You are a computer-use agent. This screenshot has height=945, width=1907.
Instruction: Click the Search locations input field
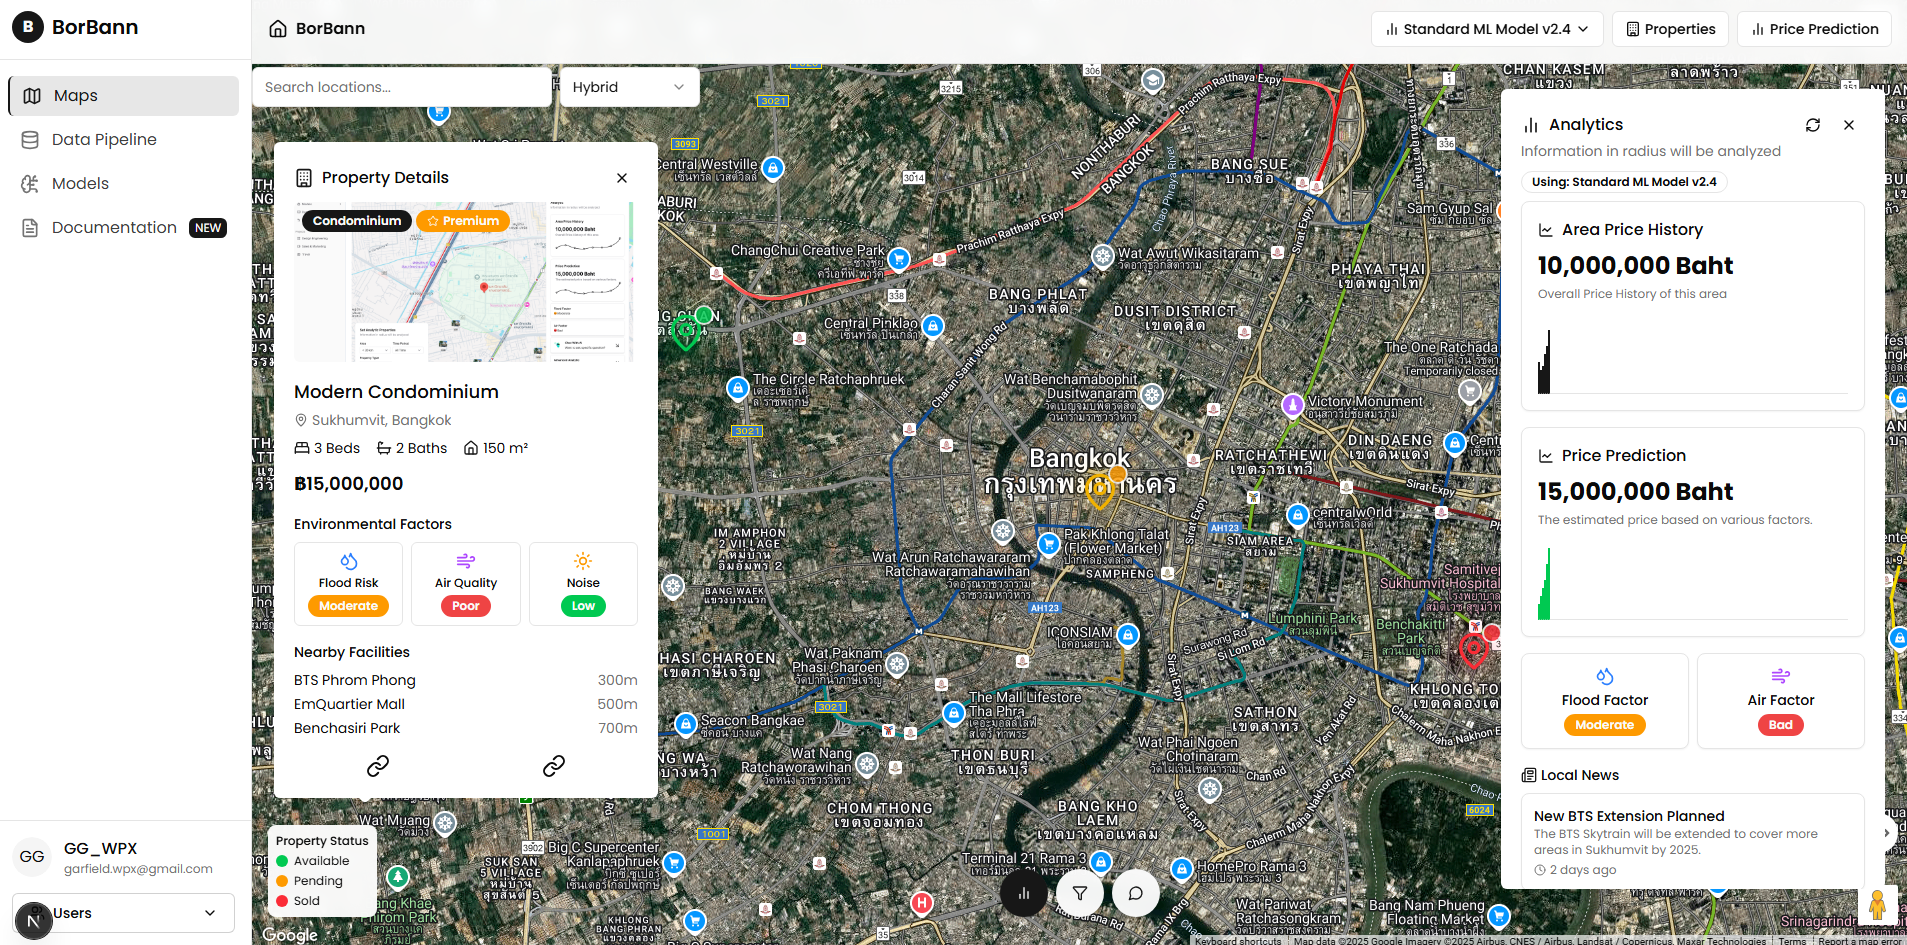coord(402,87)
